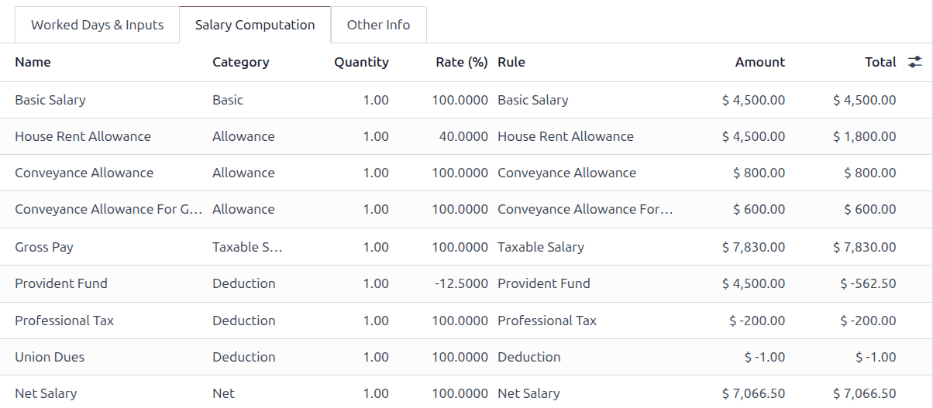Open the Other Info tab

click(x=378, y=25)
